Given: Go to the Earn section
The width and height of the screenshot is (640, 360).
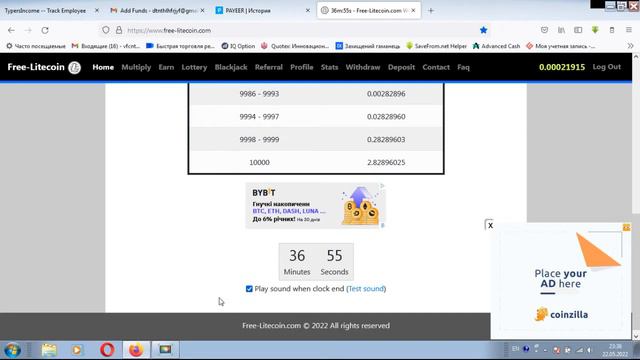Looking at the screenshot, I should pos(166,67).
